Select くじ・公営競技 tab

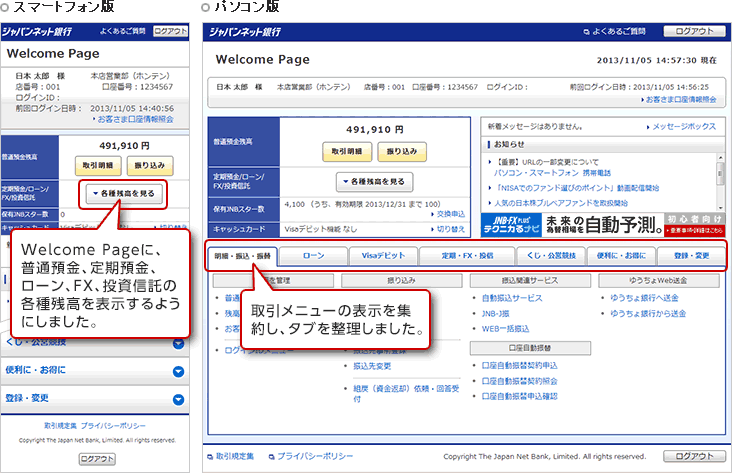[551, 256]
